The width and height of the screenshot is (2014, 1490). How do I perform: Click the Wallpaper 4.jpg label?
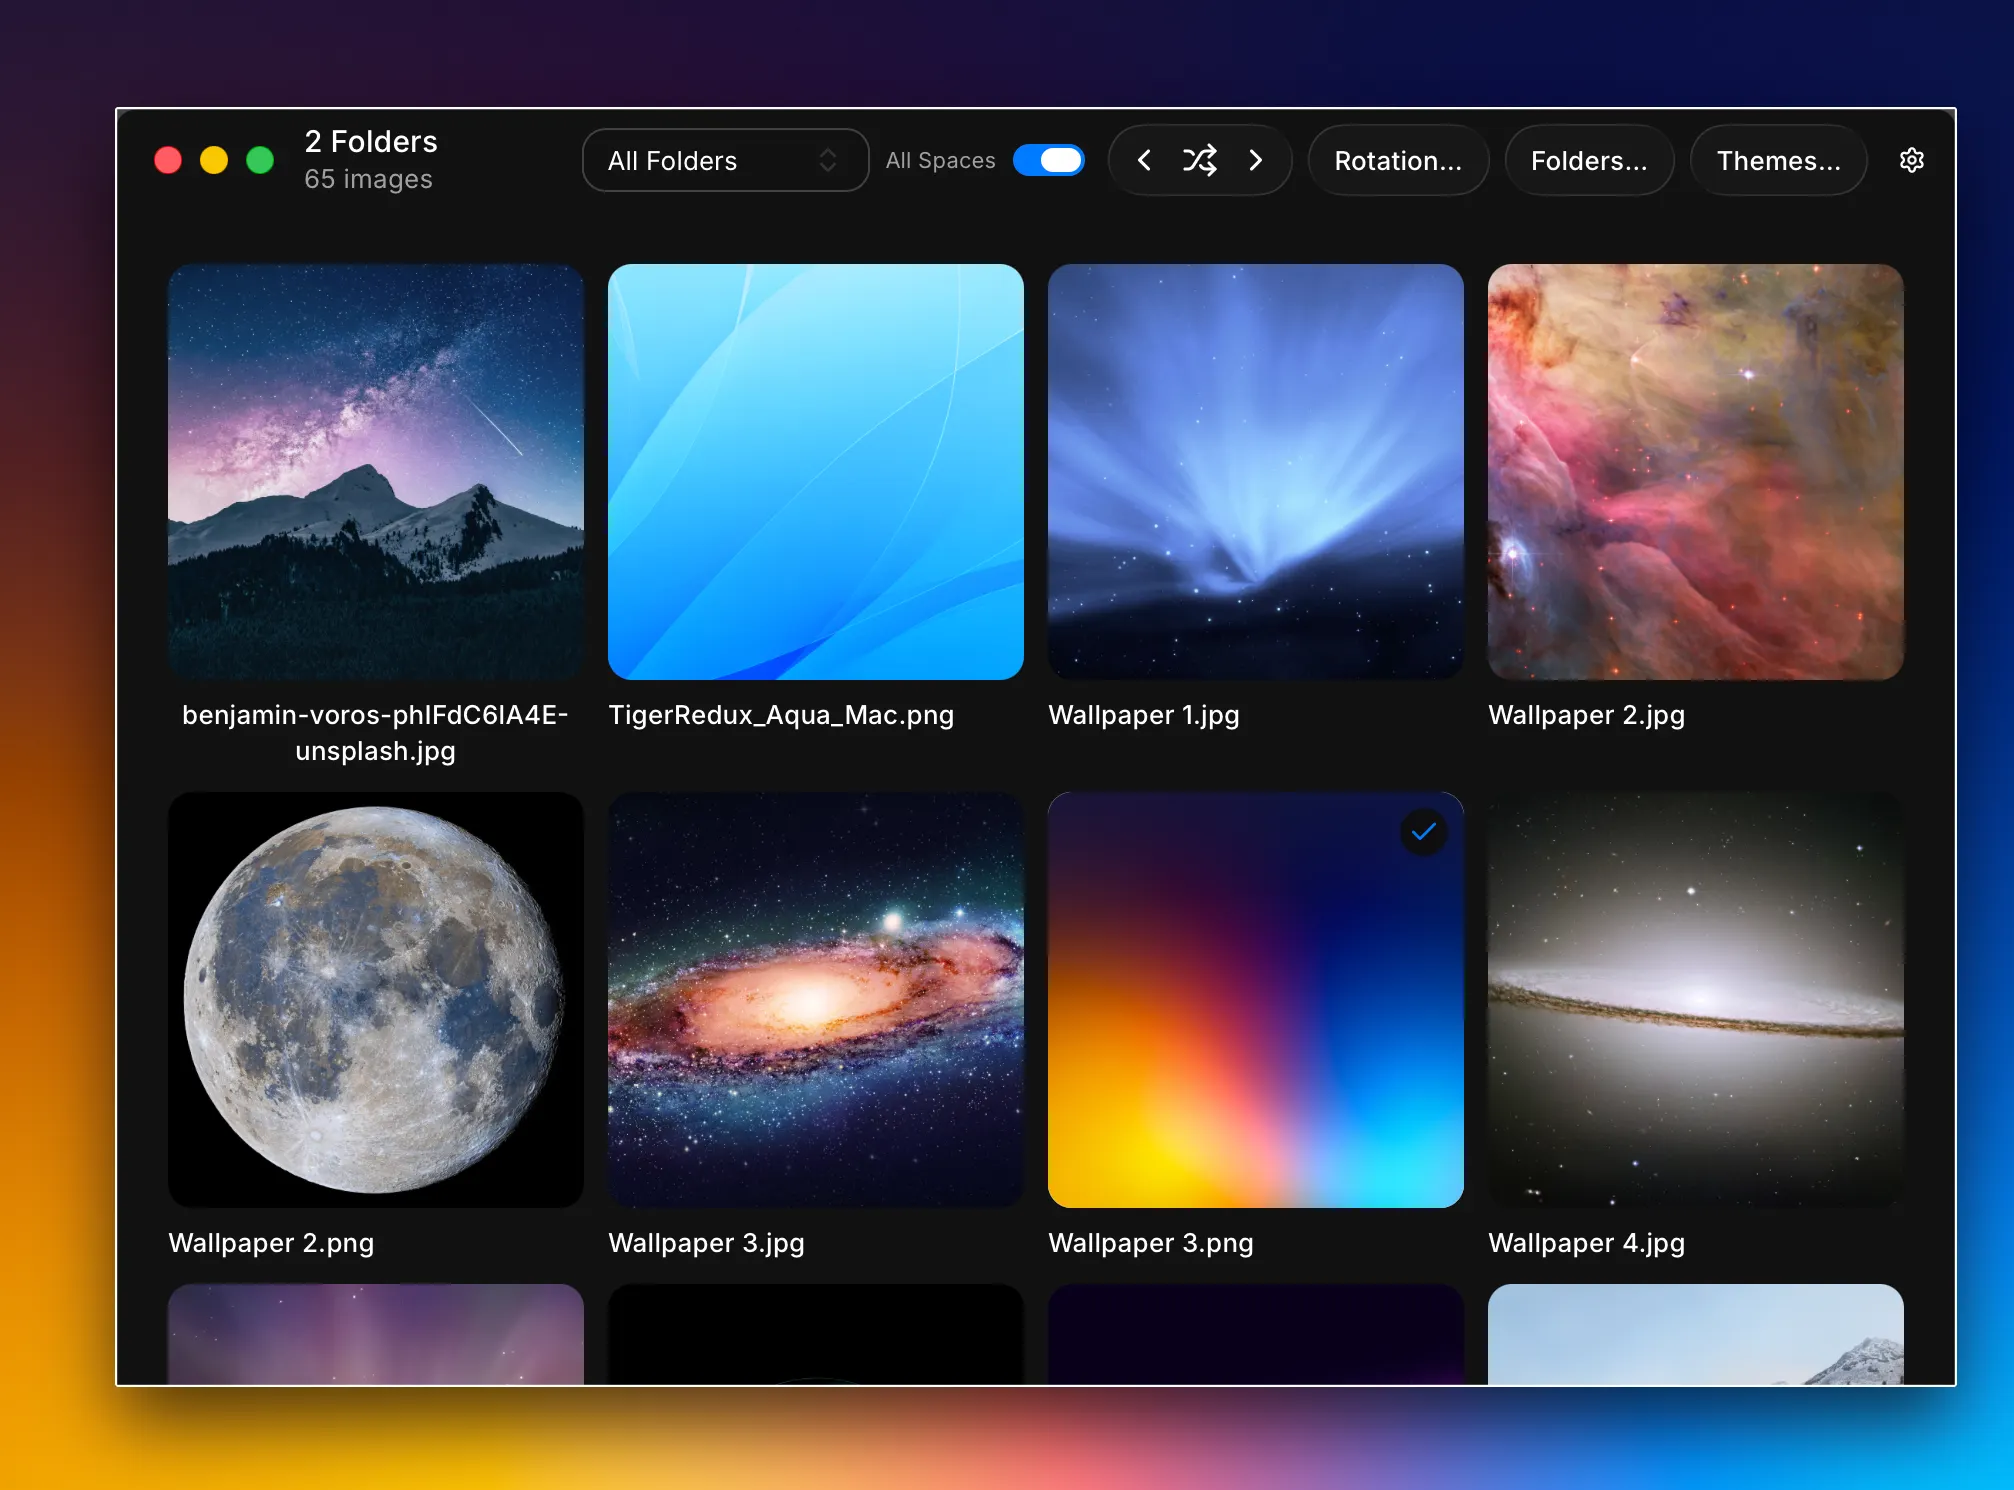(x=1587, y=1243)
